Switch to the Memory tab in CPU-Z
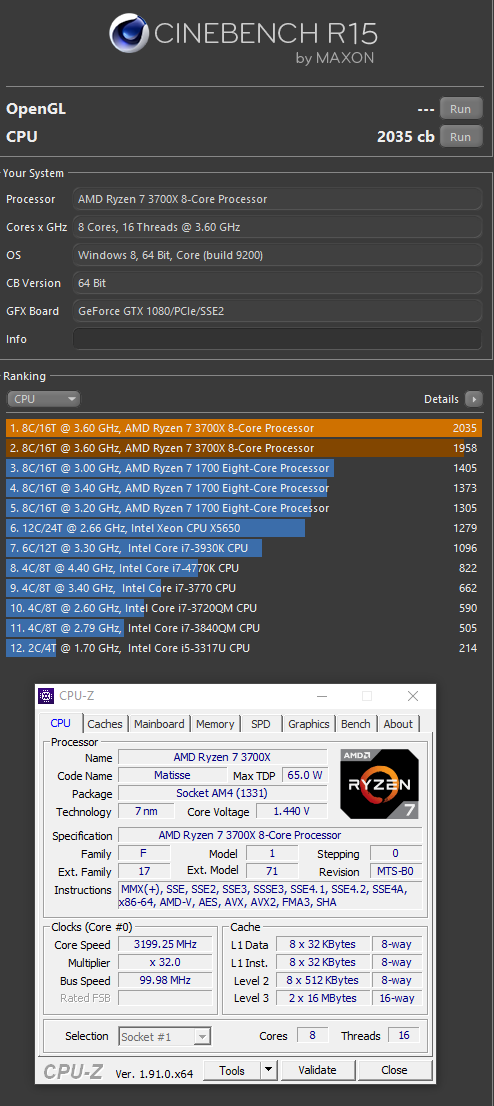The width and height of the screenshot is (494, 1106). [215, 724]
